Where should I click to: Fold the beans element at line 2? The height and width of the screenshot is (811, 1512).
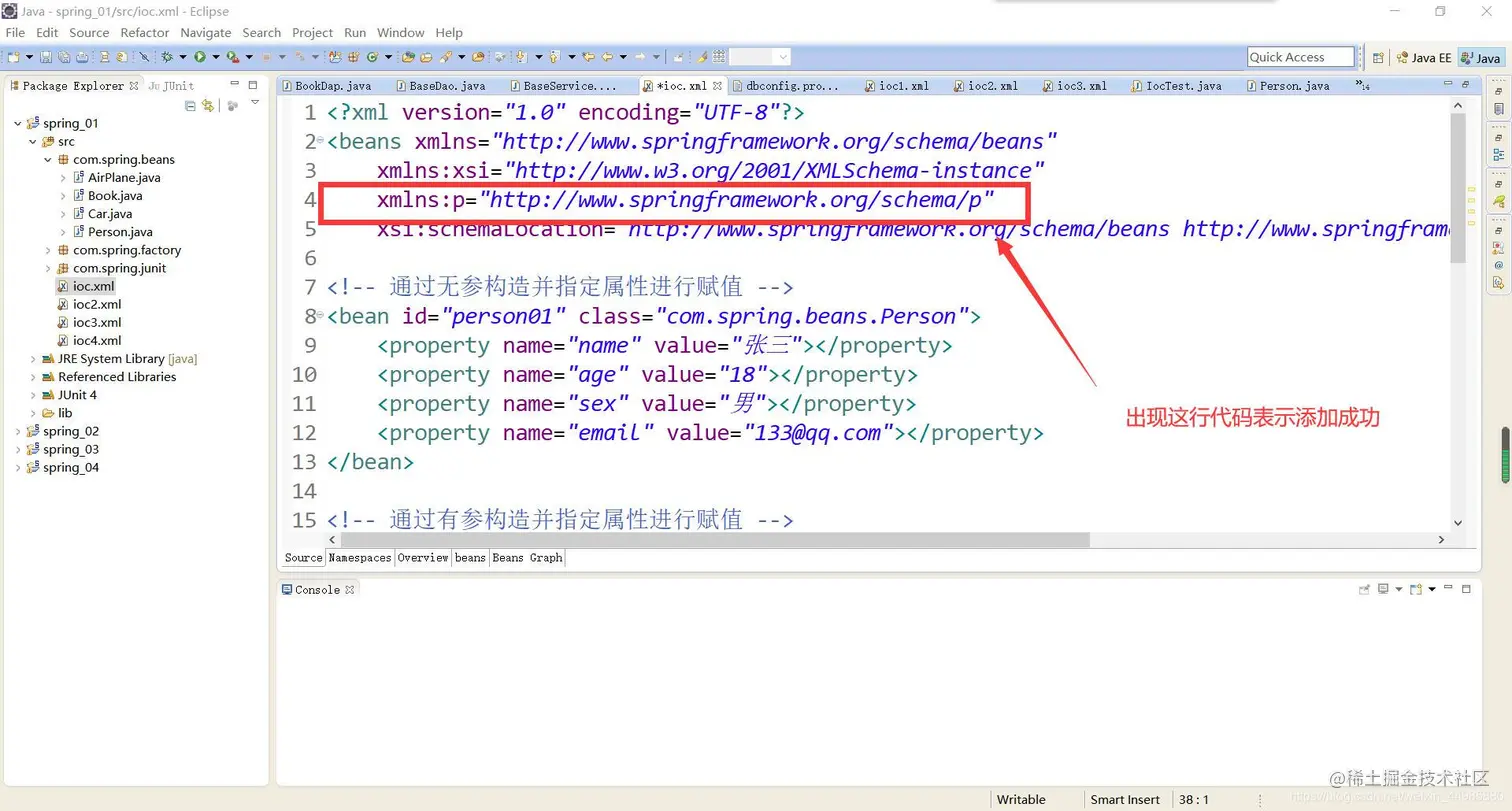(x=320, y=140)
